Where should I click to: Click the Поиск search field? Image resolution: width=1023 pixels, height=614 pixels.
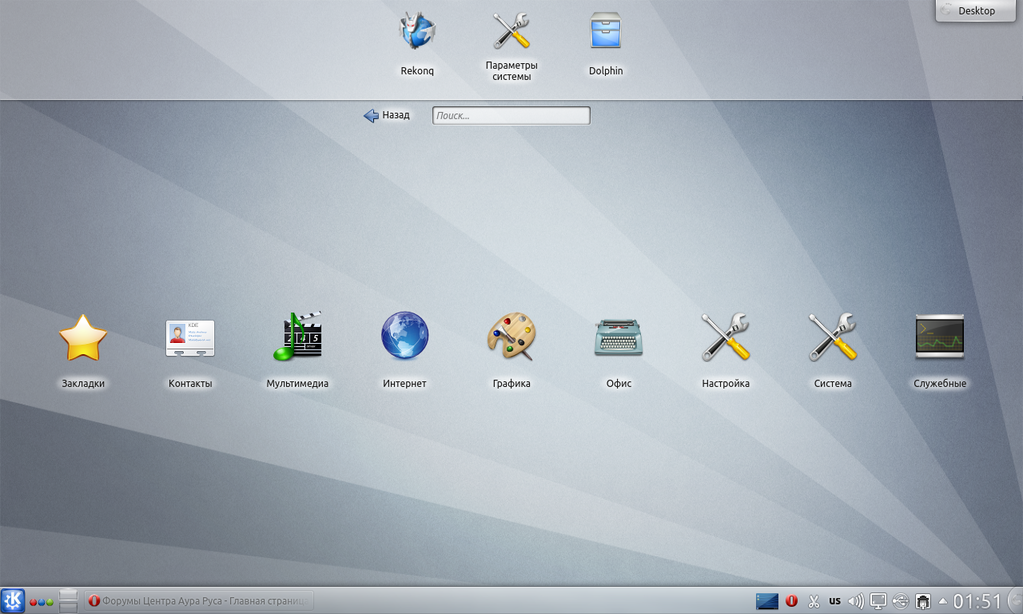[511, 116]
